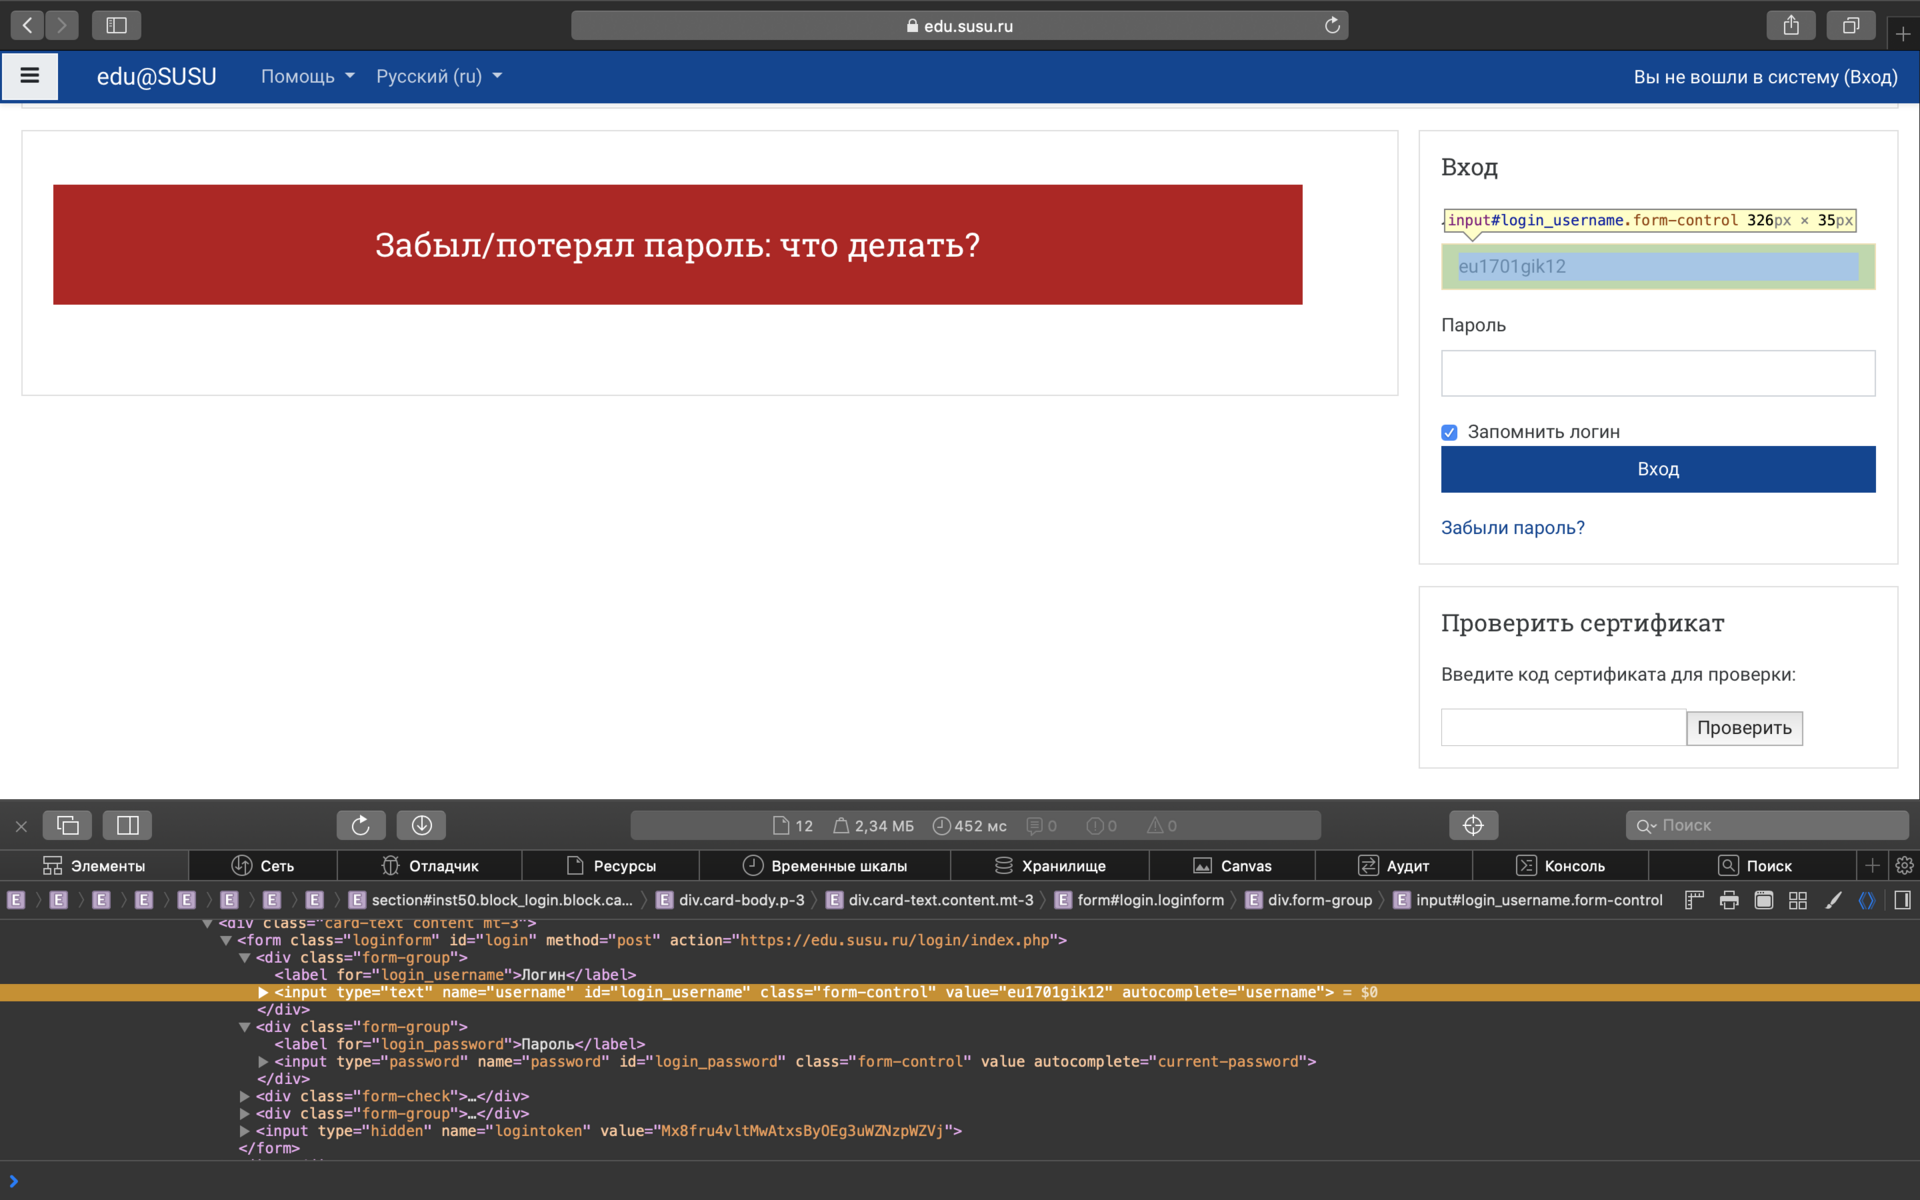Toggle the Safari sidebar
Screen dimensions: 1920x1200
click(116, 25)
